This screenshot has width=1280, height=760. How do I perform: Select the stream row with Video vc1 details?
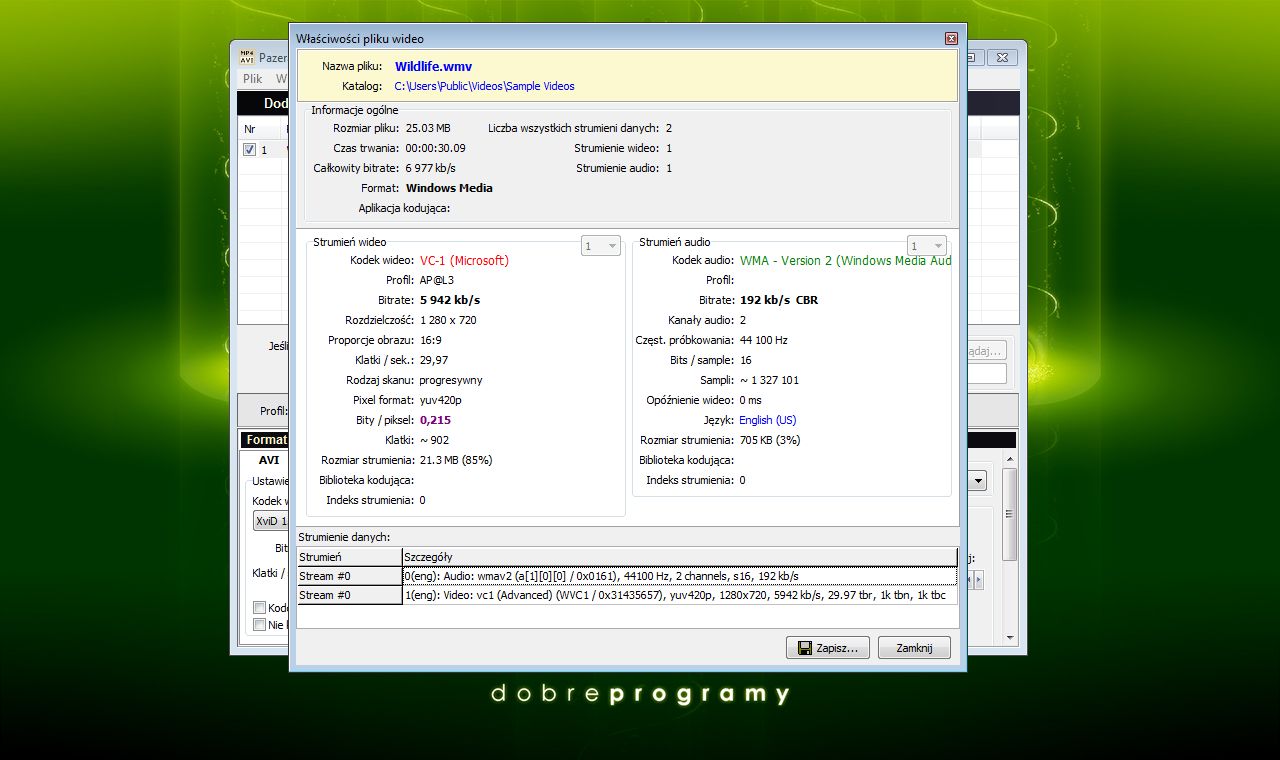(x=627, y=595)
